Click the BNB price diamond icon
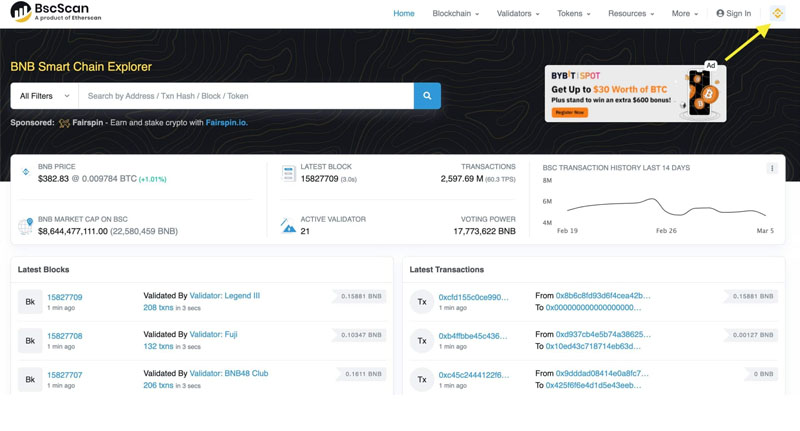Viewport: 800px width, 431px height. (26, 172)
